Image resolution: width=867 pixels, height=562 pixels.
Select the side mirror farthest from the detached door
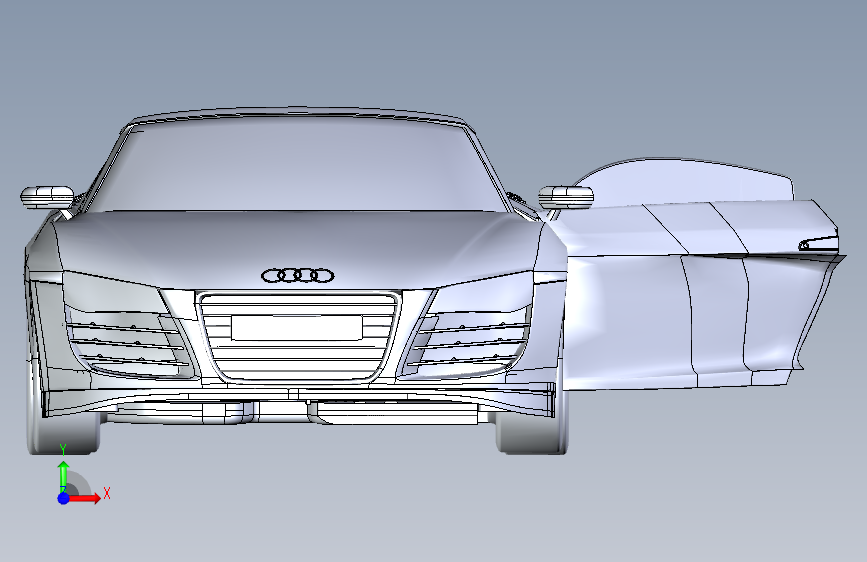point(47,197)
